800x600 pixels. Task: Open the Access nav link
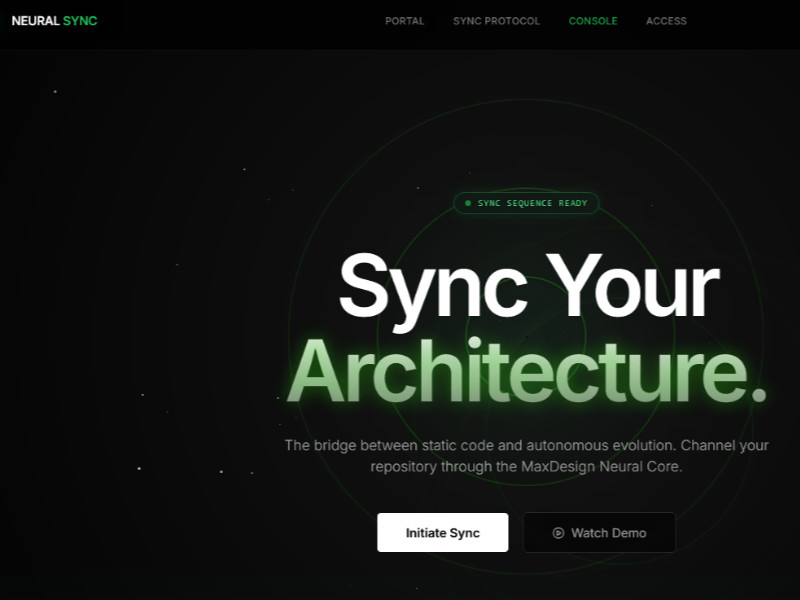tap(666, 21)
